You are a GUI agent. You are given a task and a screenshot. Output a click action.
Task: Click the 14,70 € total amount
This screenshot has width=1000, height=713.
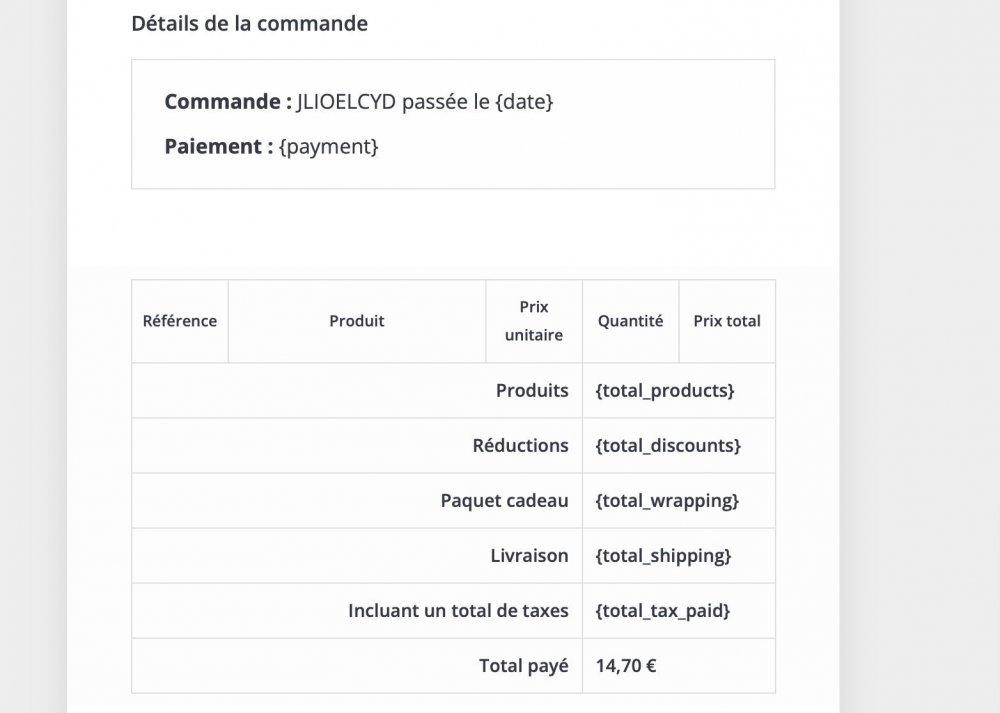tap(626, 666)
